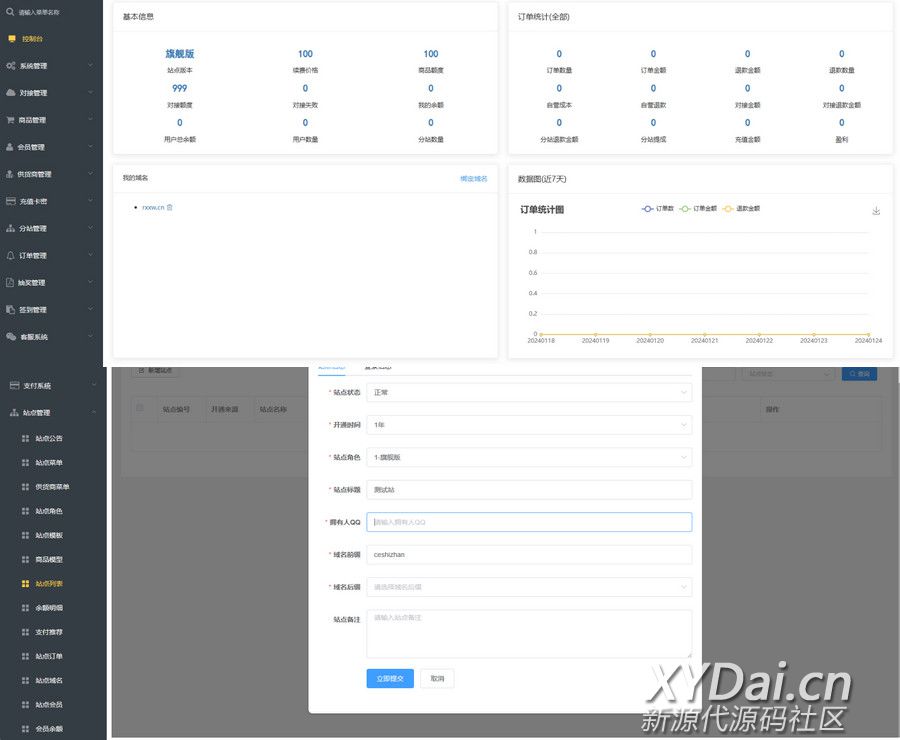The image size is (900, 740).
Task: Click the 订单管理 bell icon
Action: coord(11,255)
